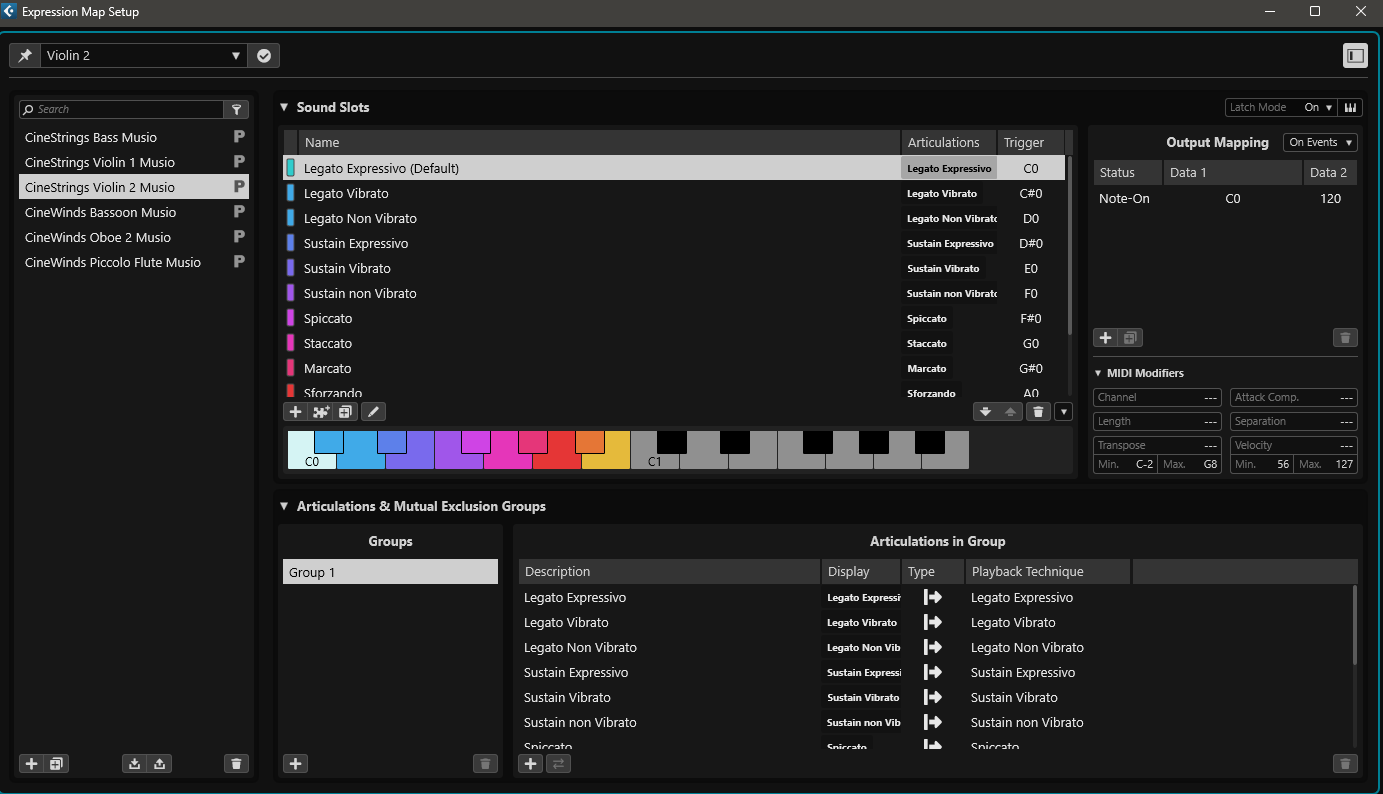1383x794 pixels.
Task: Click the MIDI Modifiers Channel field
Action: coord(1157,398)
